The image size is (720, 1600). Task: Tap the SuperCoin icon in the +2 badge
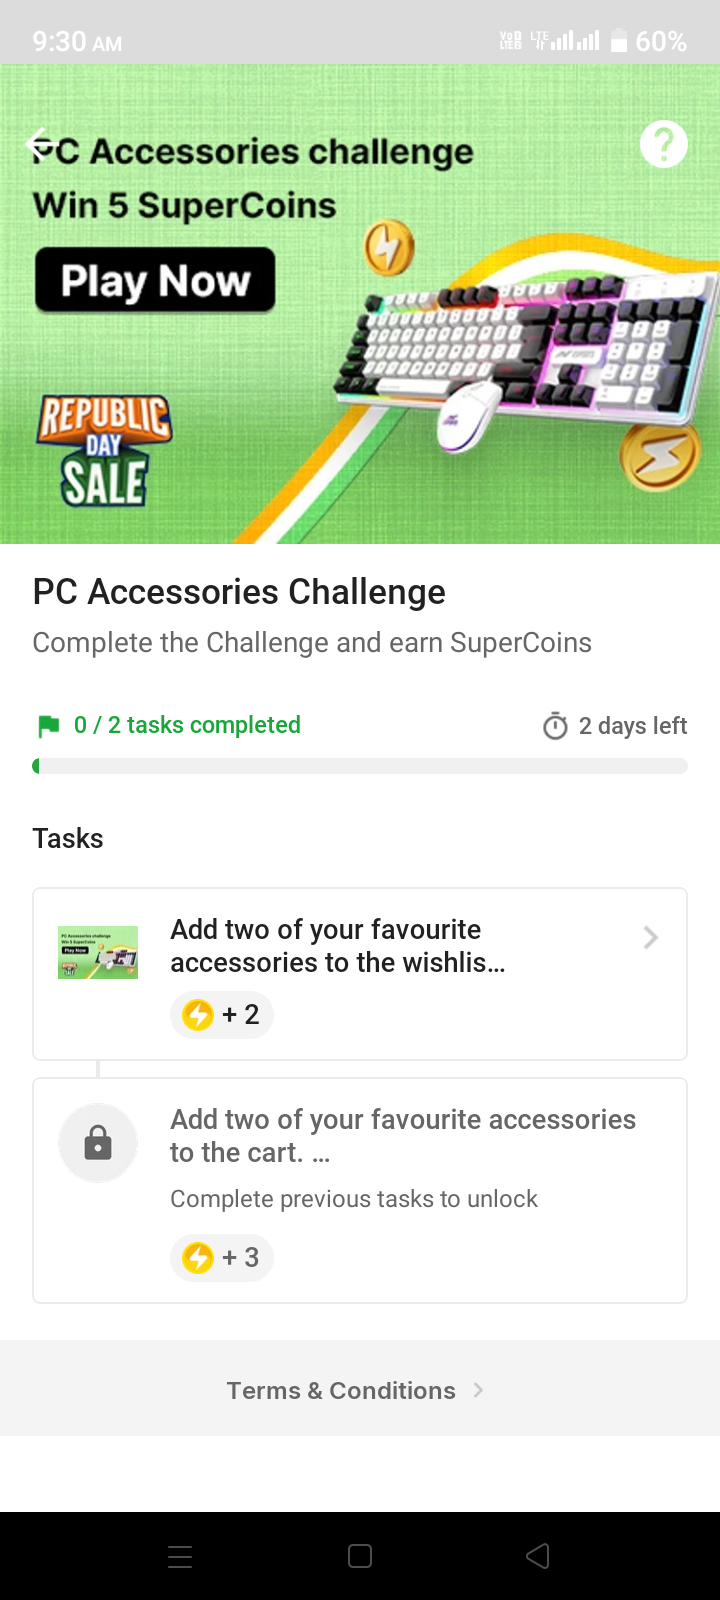coord(197,1014)
